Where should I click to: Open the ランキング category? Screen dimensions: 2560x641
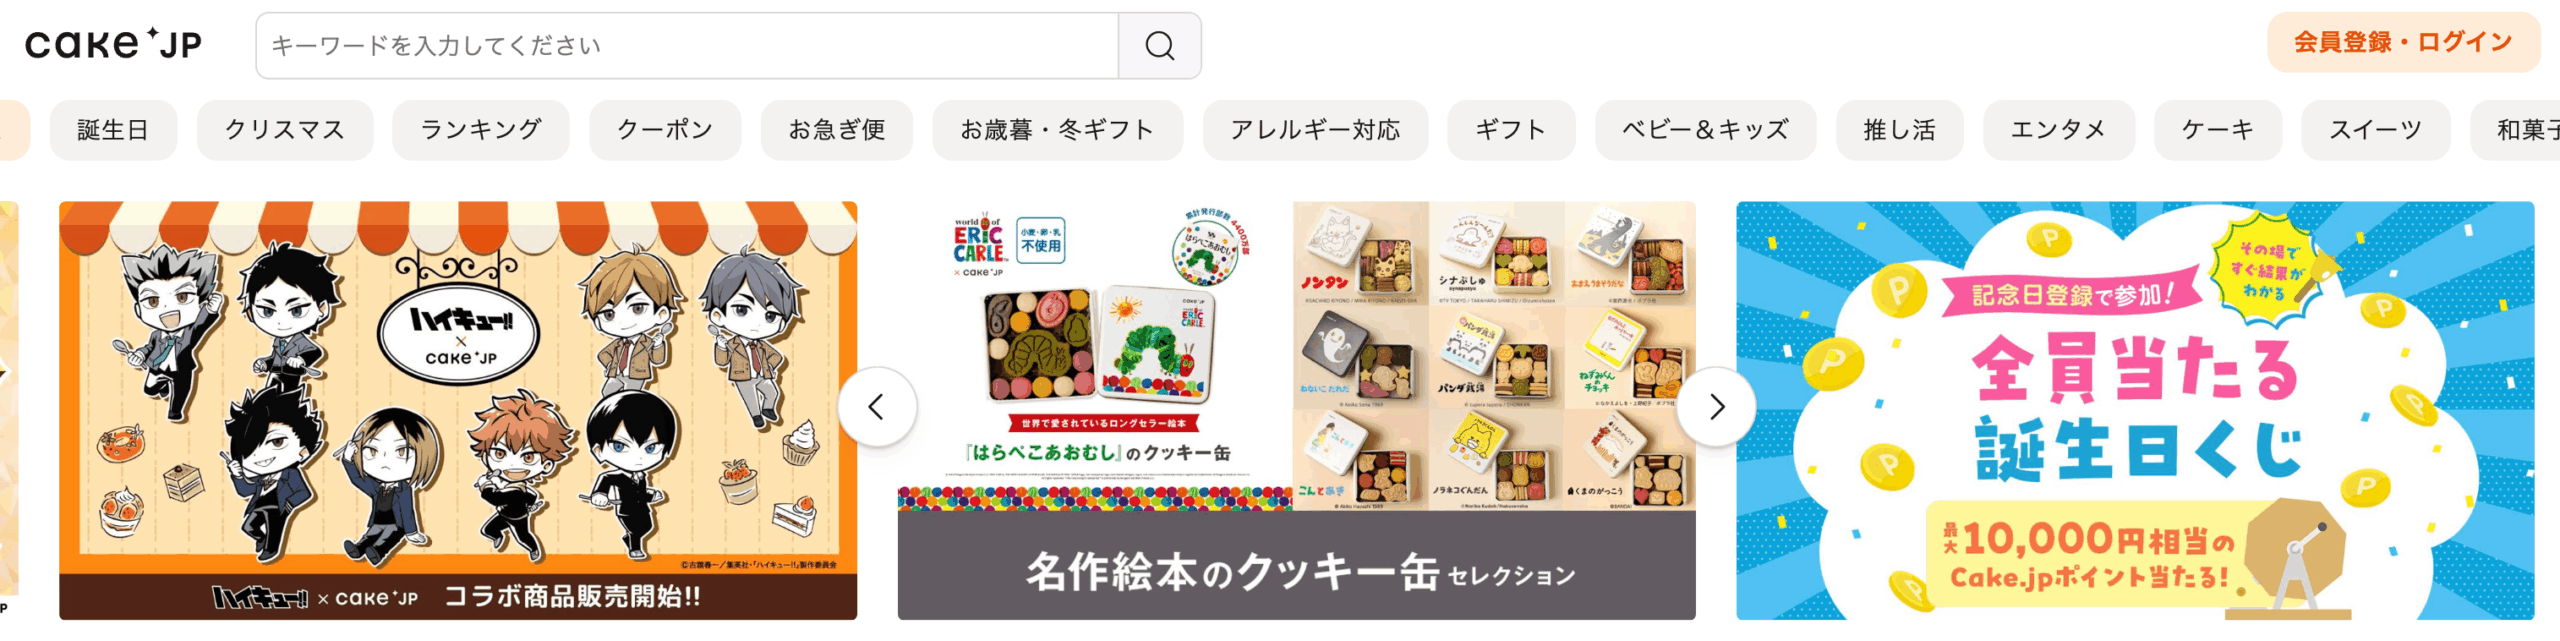481,130
